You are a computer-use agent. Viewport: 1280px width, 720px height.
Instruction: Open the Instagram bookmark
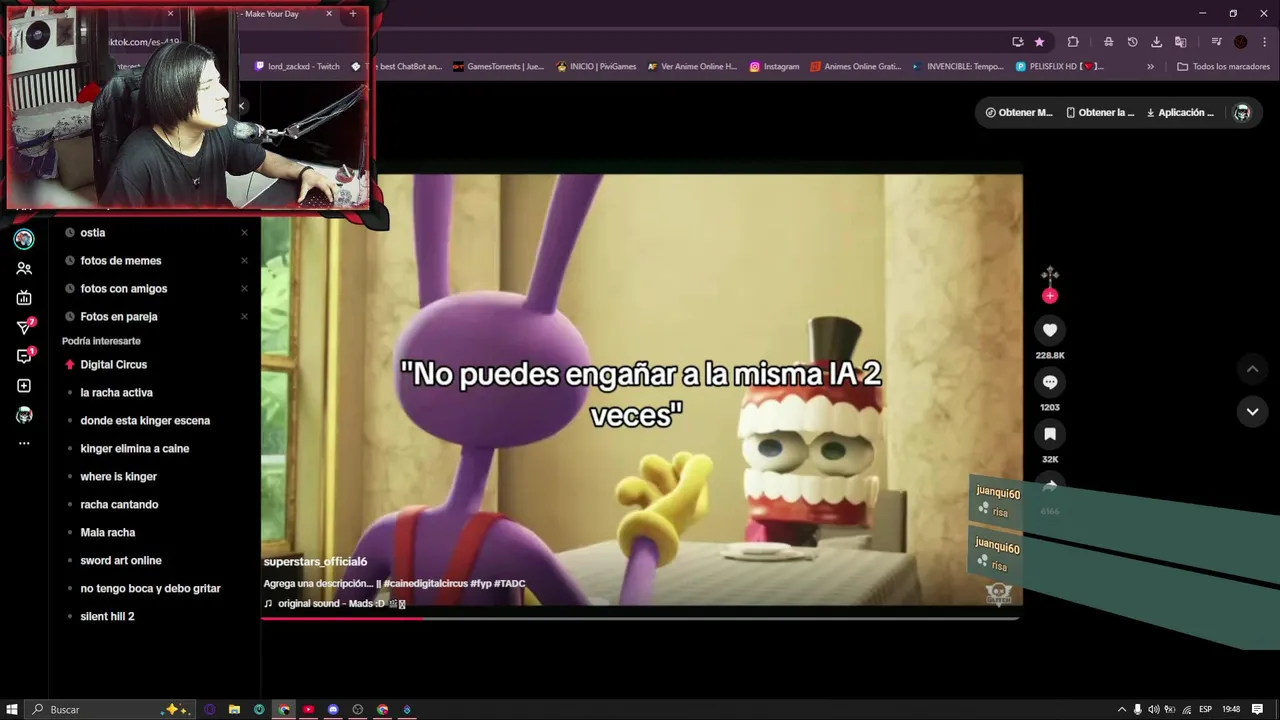(x=775, y=67)
